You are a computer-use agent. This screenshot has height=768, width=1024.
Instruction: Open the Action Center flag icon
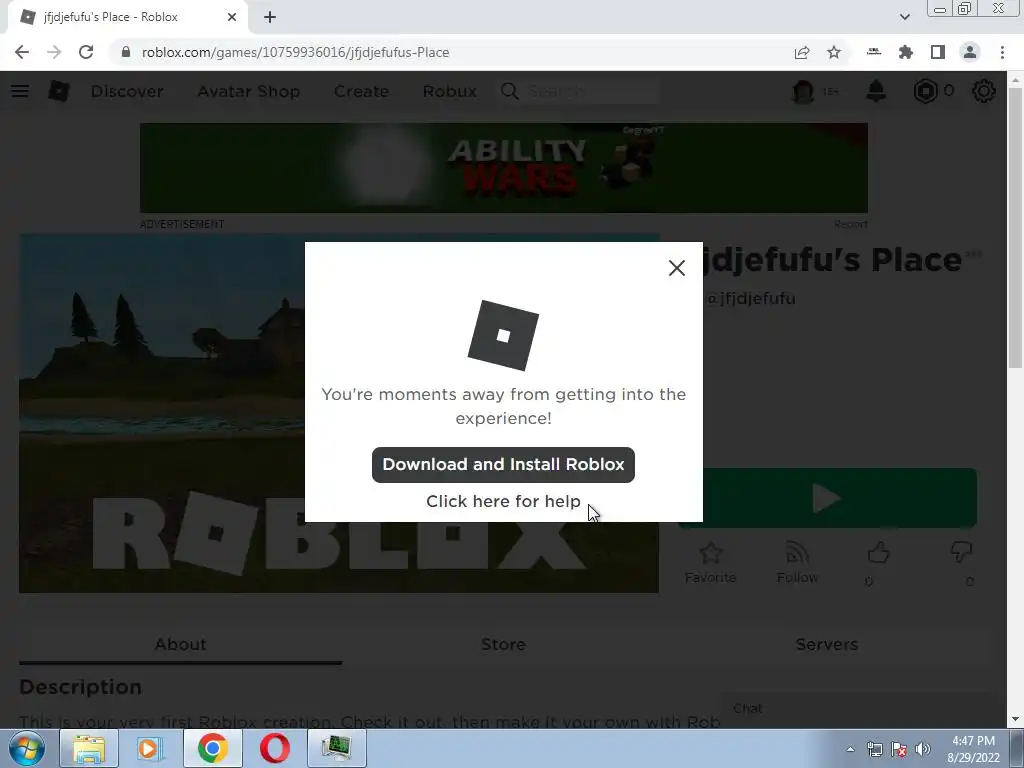(x=899, y=750)
